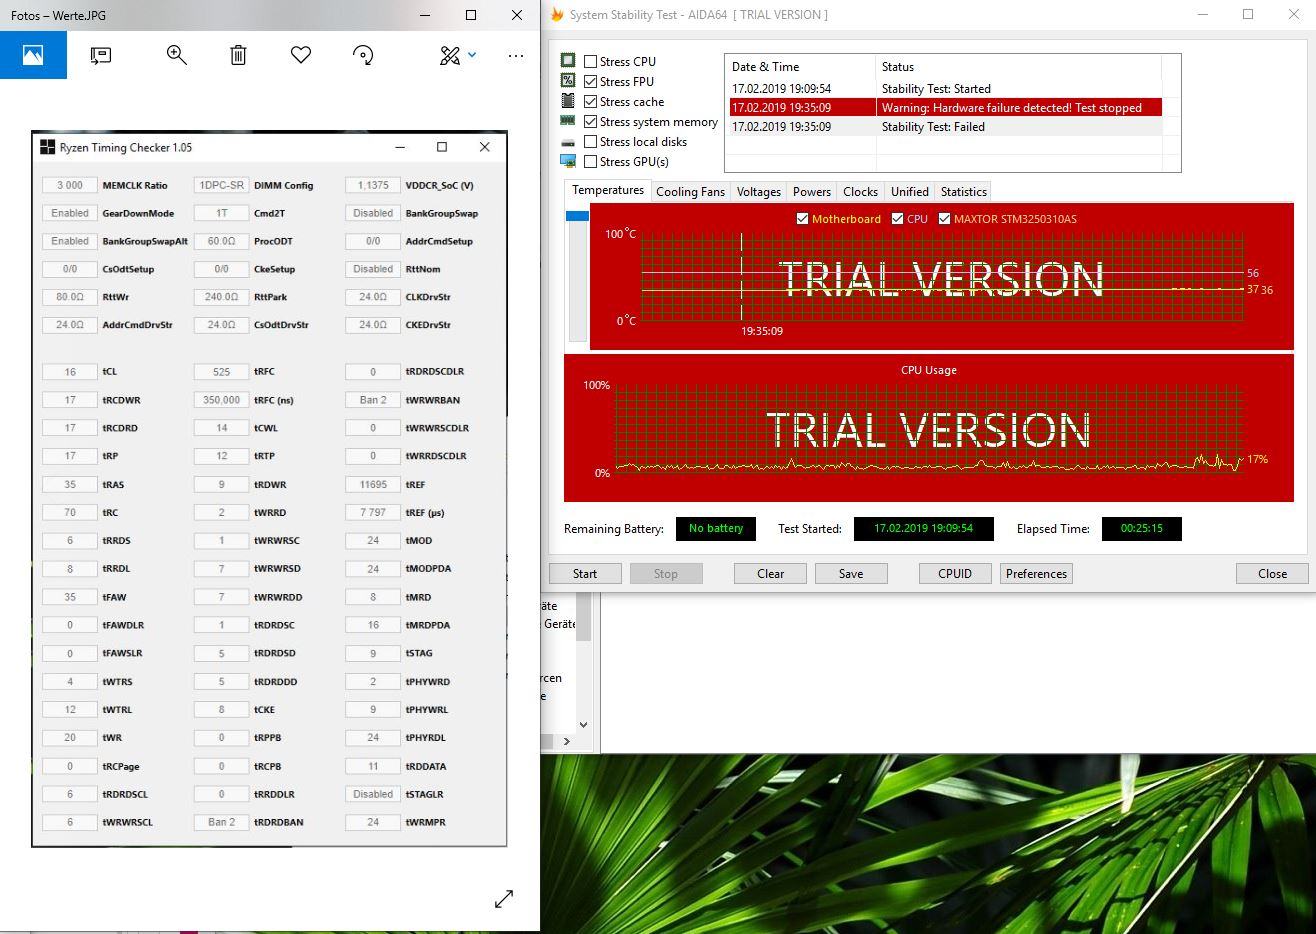Uncheck Stress system memory checkbox
1316x934 pixels.
(591, 122)
